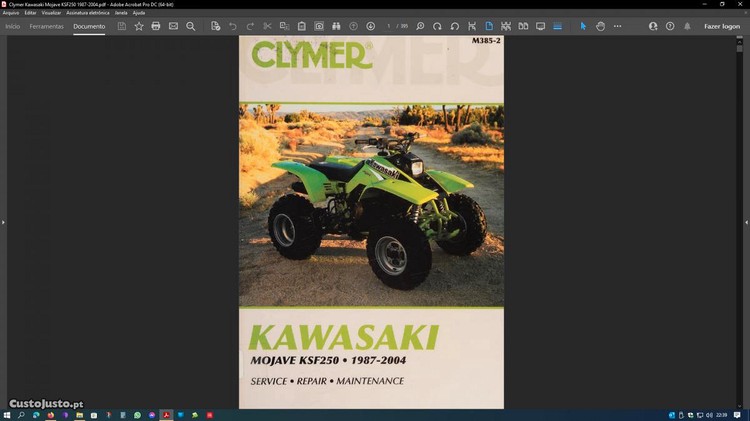750x421 pixels.
Task: Take a snapshot with camera icon
Action: 319,26
